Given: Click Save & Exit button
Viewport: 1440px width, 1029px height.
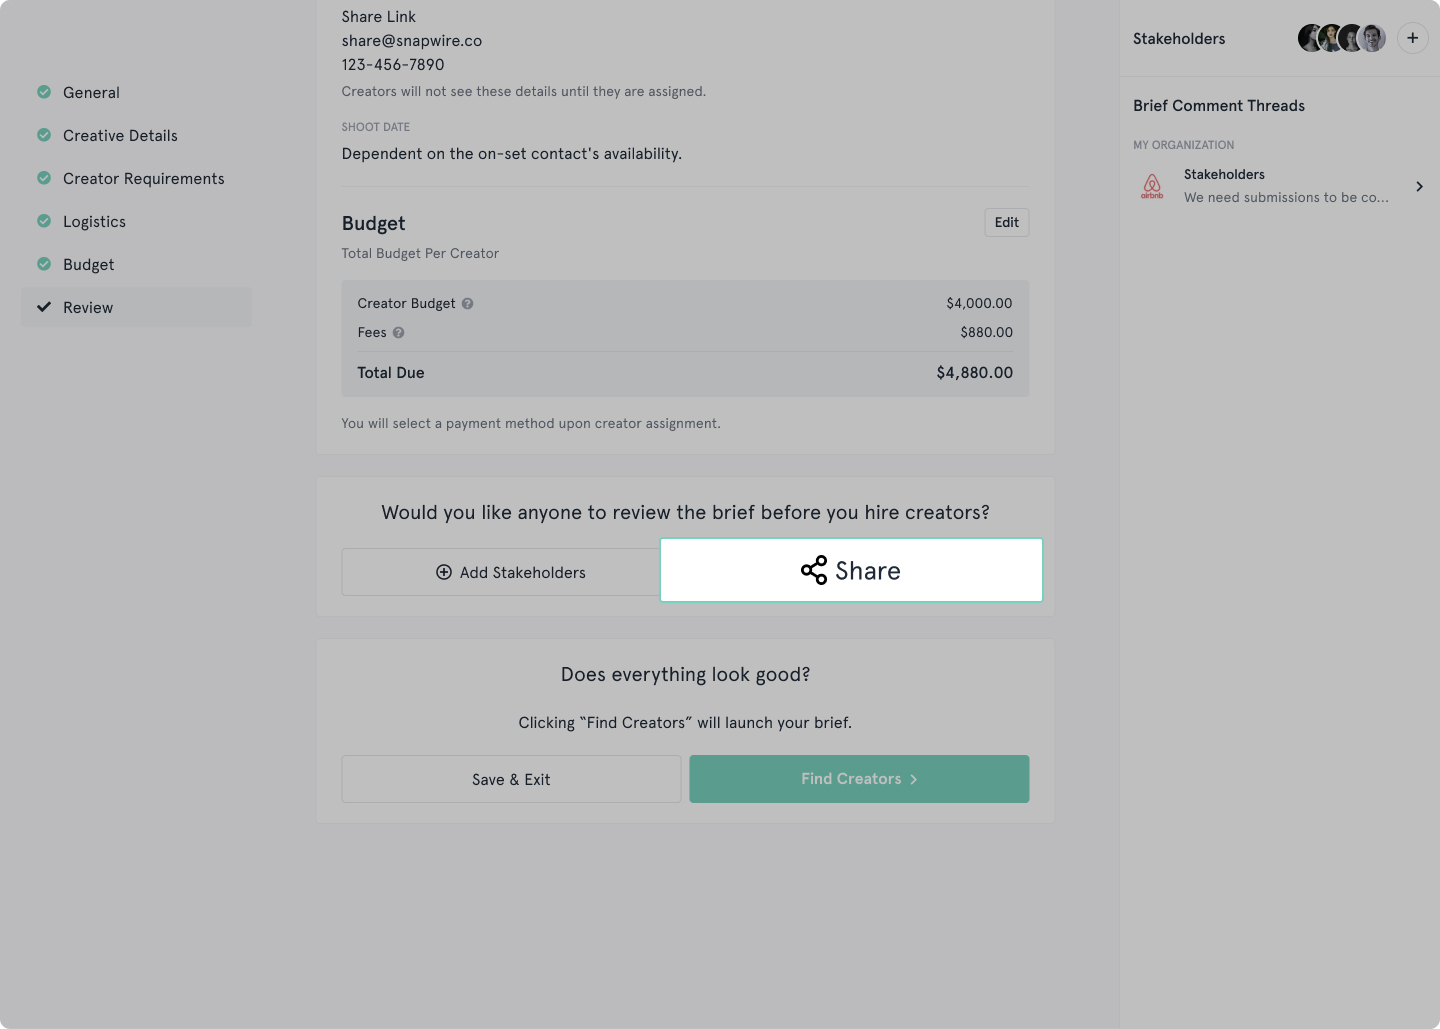Looking at the screenshot, I should (x=511, y=779).
